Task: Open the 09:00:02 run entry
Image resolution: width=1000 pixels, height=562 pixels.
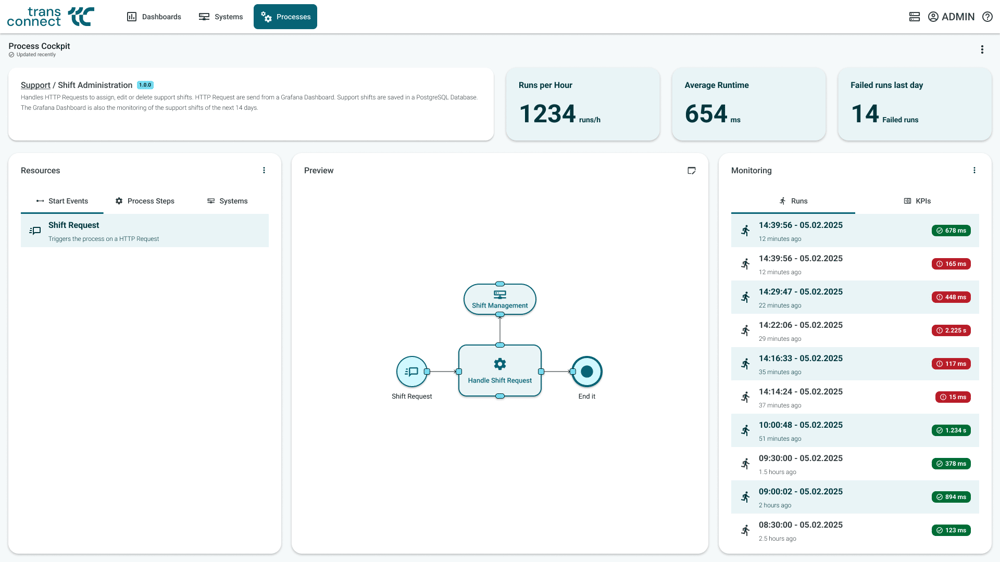Action: [x=855, y=497]
